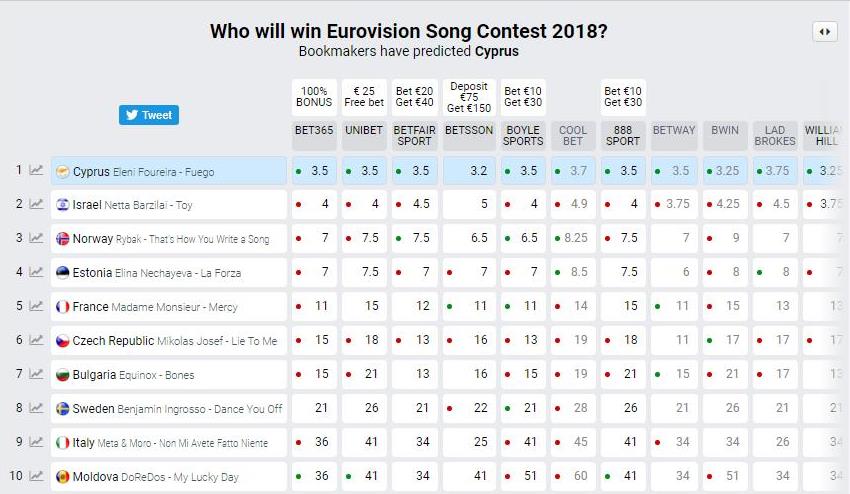Viewport: 850px width, 494px height.
Task: Expand table width with arrows button
Action: tap(825, 31)
